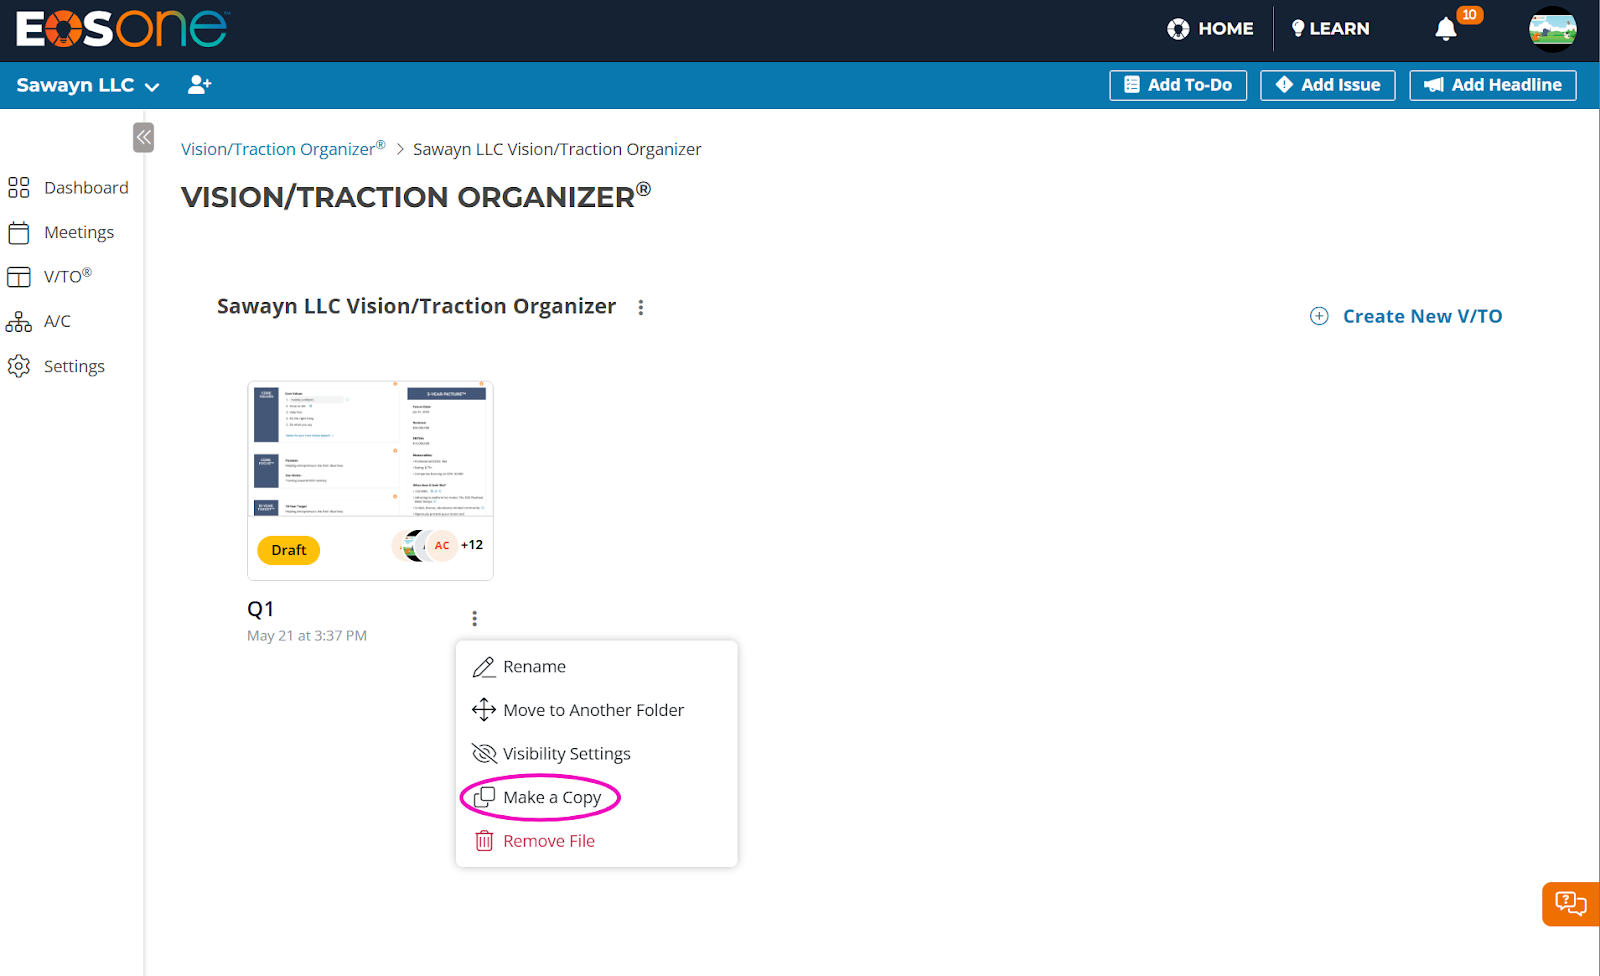Click the Add Headline button

(1493, 85)
